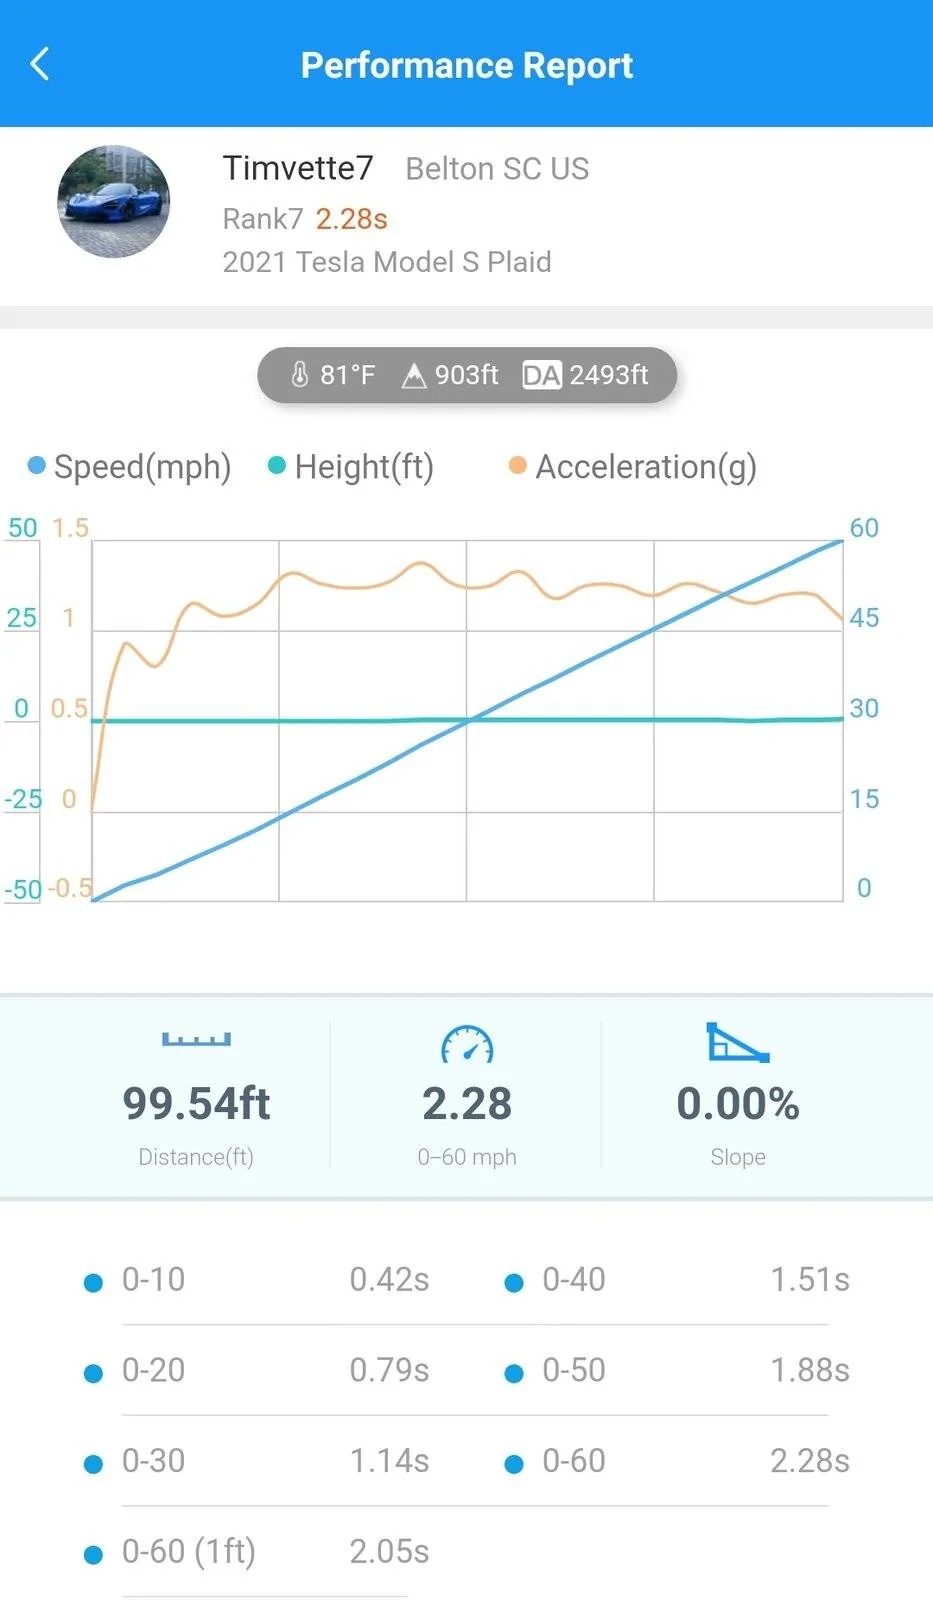This screenshot has width=933, height=1600.
Task: Click the thermometer temperature icon
Action: [x=300, y=375]
